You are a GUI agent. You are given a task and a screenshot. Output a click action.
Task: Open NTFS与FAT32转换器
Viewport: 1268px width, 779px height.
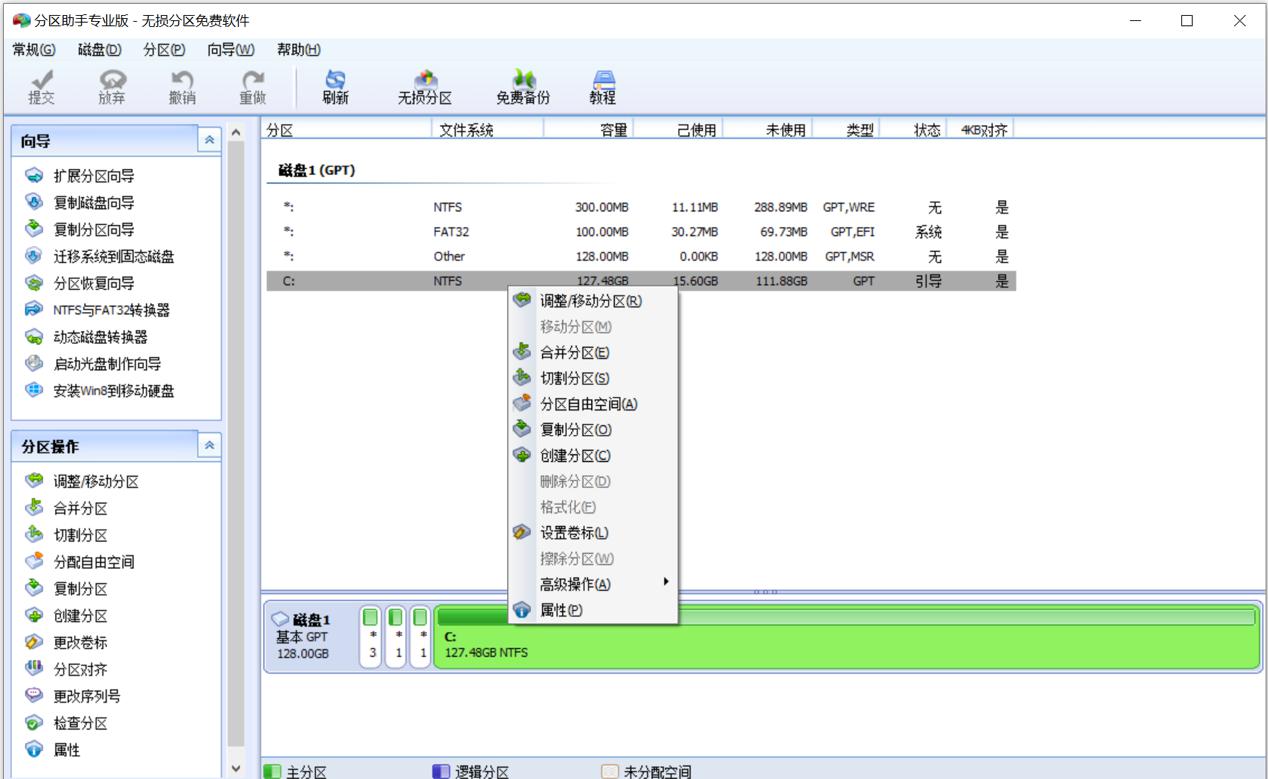[x=98, y=311]
